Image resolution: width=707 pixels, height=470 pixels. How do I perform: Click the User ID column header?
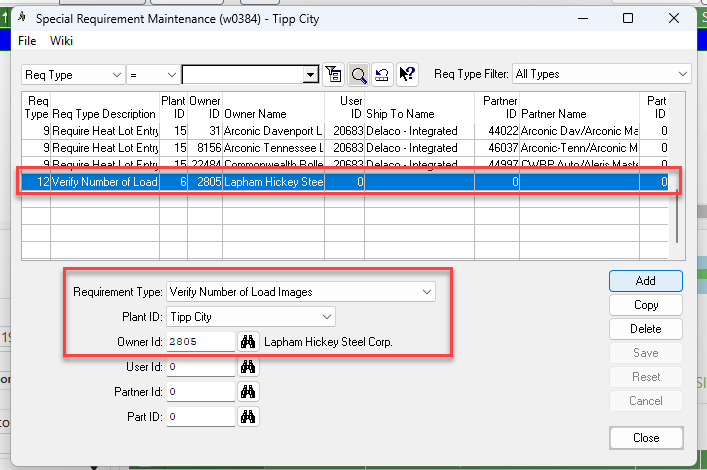344,107
